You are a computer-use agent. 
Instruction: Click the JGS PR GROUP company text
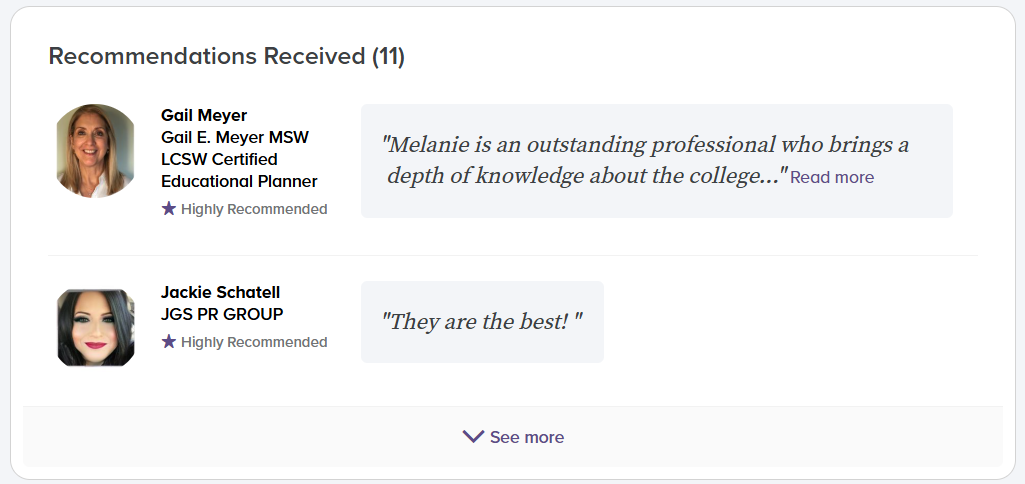[222, 314]
